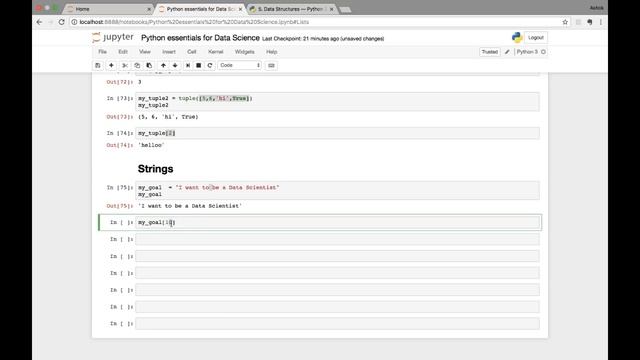Reload the browser page
The image size is (640, 360).
pyautogui.click(x=62, y=22)
